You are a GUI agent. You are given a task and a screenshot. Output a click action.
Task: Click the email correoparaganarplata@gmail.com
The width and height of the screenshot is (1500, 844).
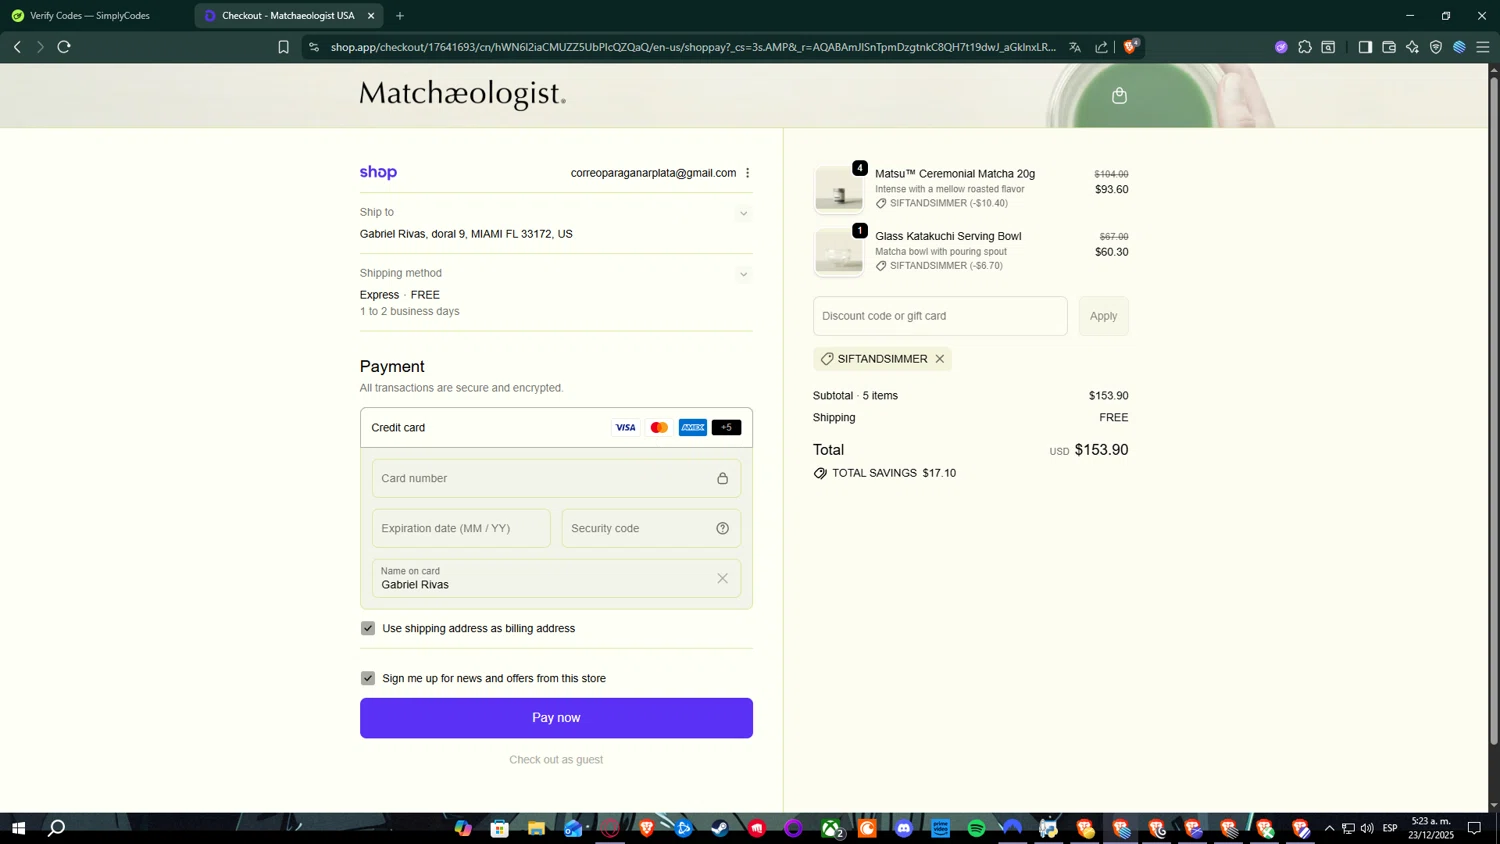click(653, 173)
